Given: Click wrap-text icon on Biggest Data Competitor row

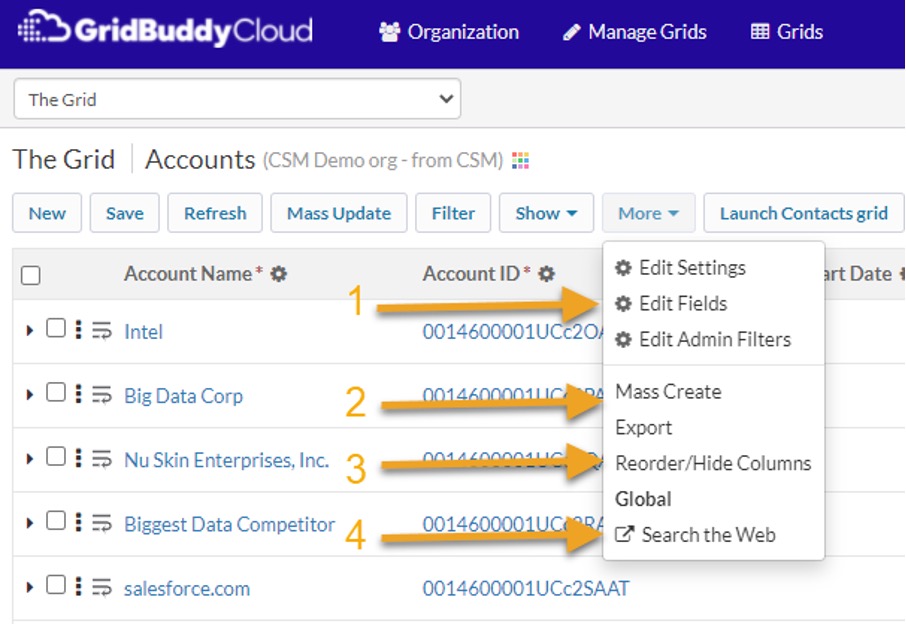Looking at the screenshot, I should 102,523.
